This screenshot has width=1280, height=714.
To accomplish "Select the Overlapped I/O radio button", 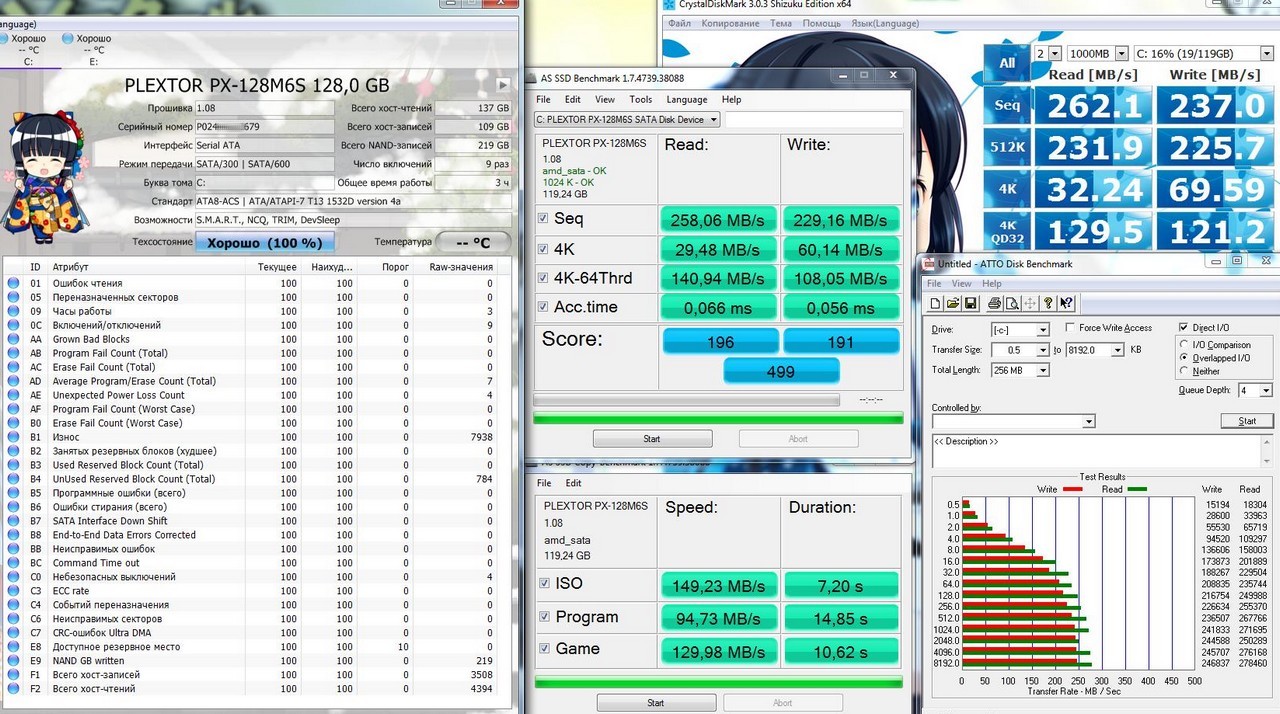I will pos(1185,358).
